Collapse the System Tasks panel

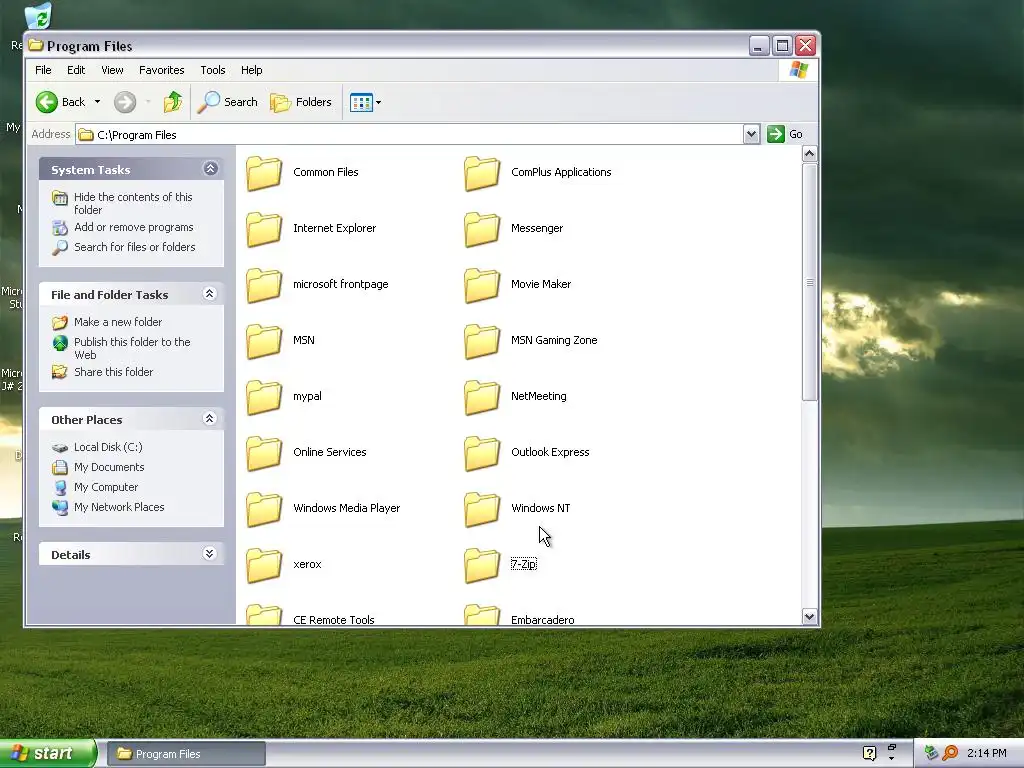point(210,168)
